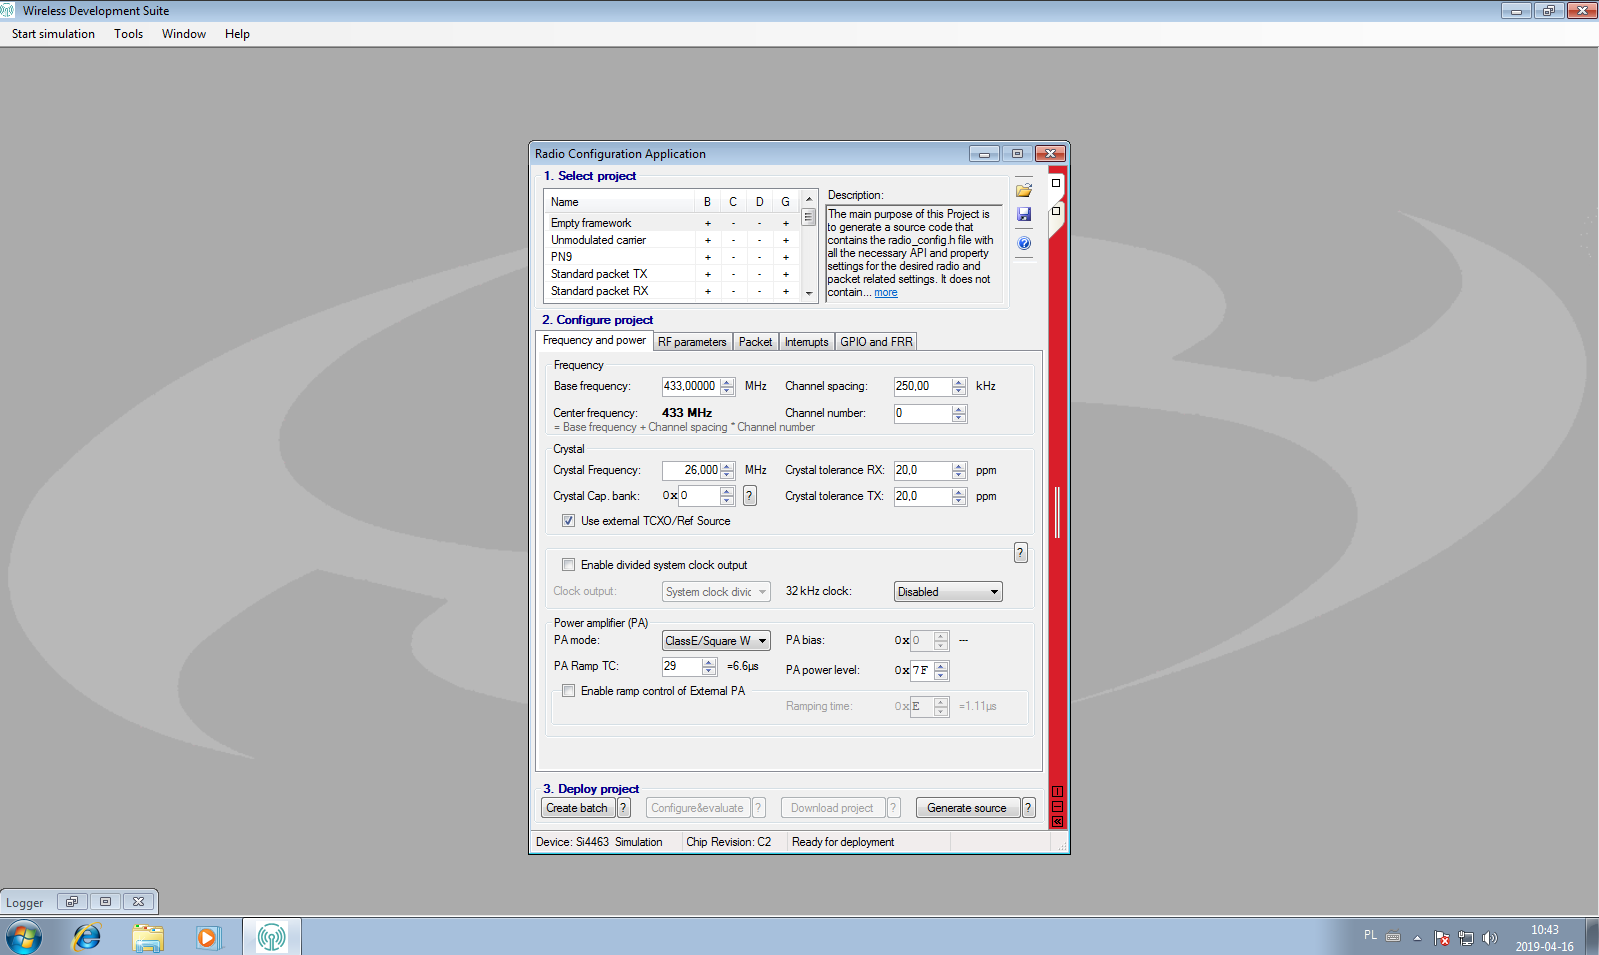Viewport: 1599px width, 955px height.
Task: Switch to the GPIO and FRR tab
Action: (876, 342)
